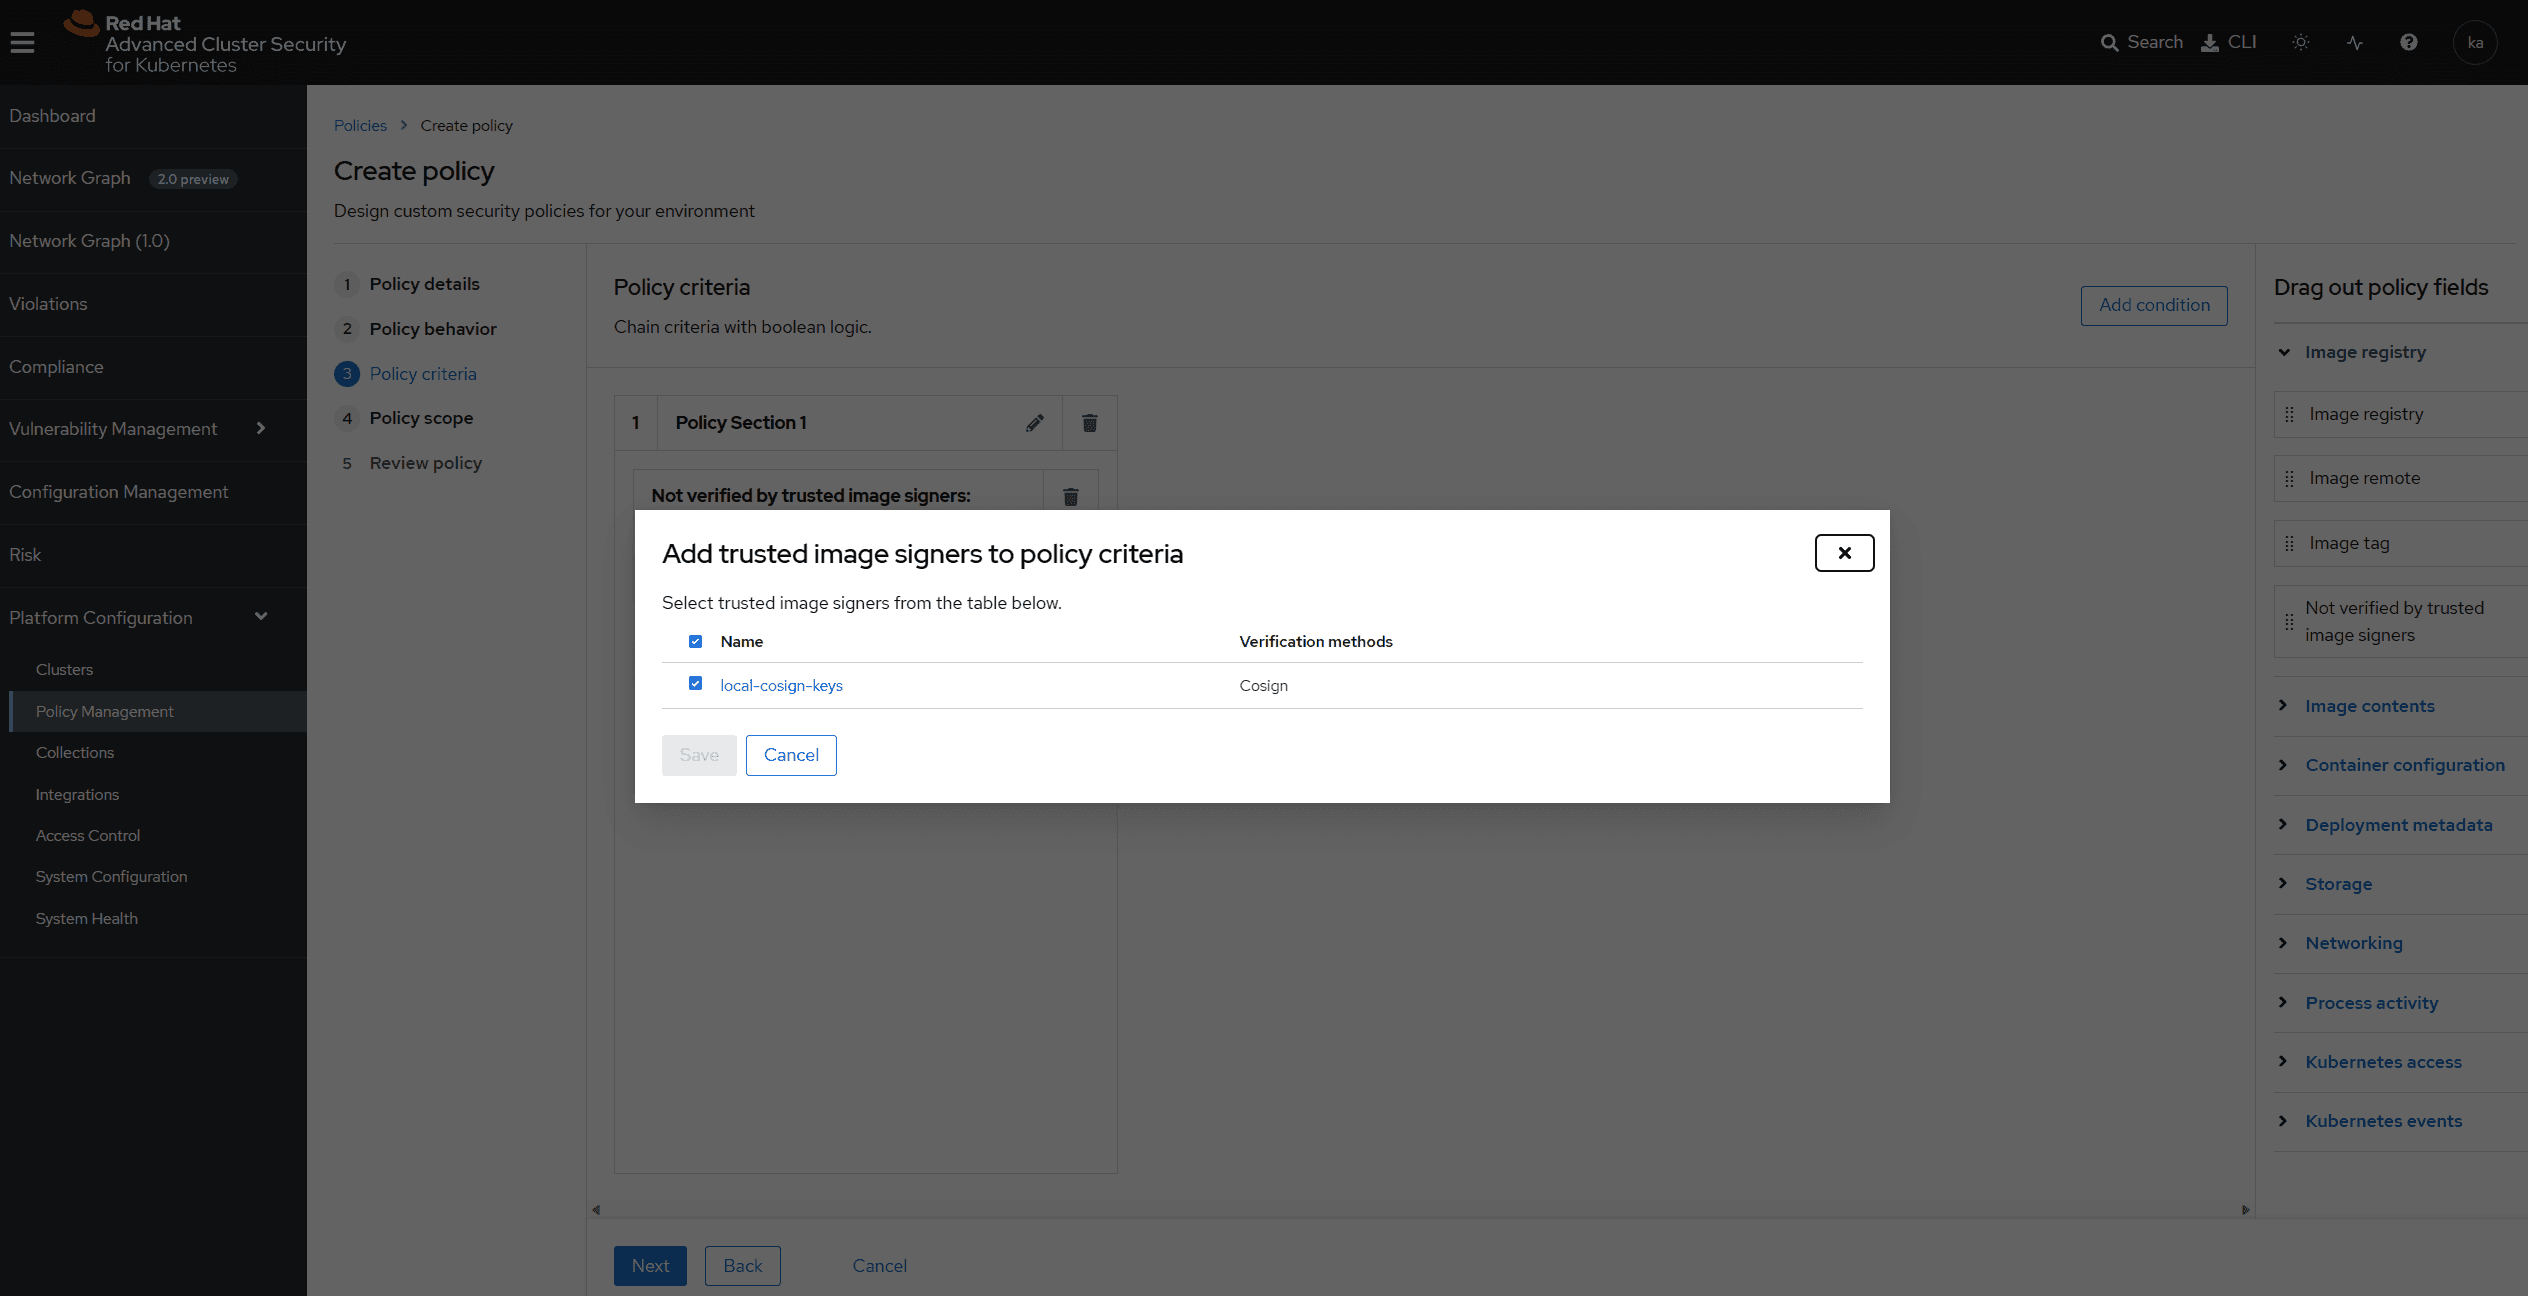
Task: Open global Search
Action: coord(2141,42)
